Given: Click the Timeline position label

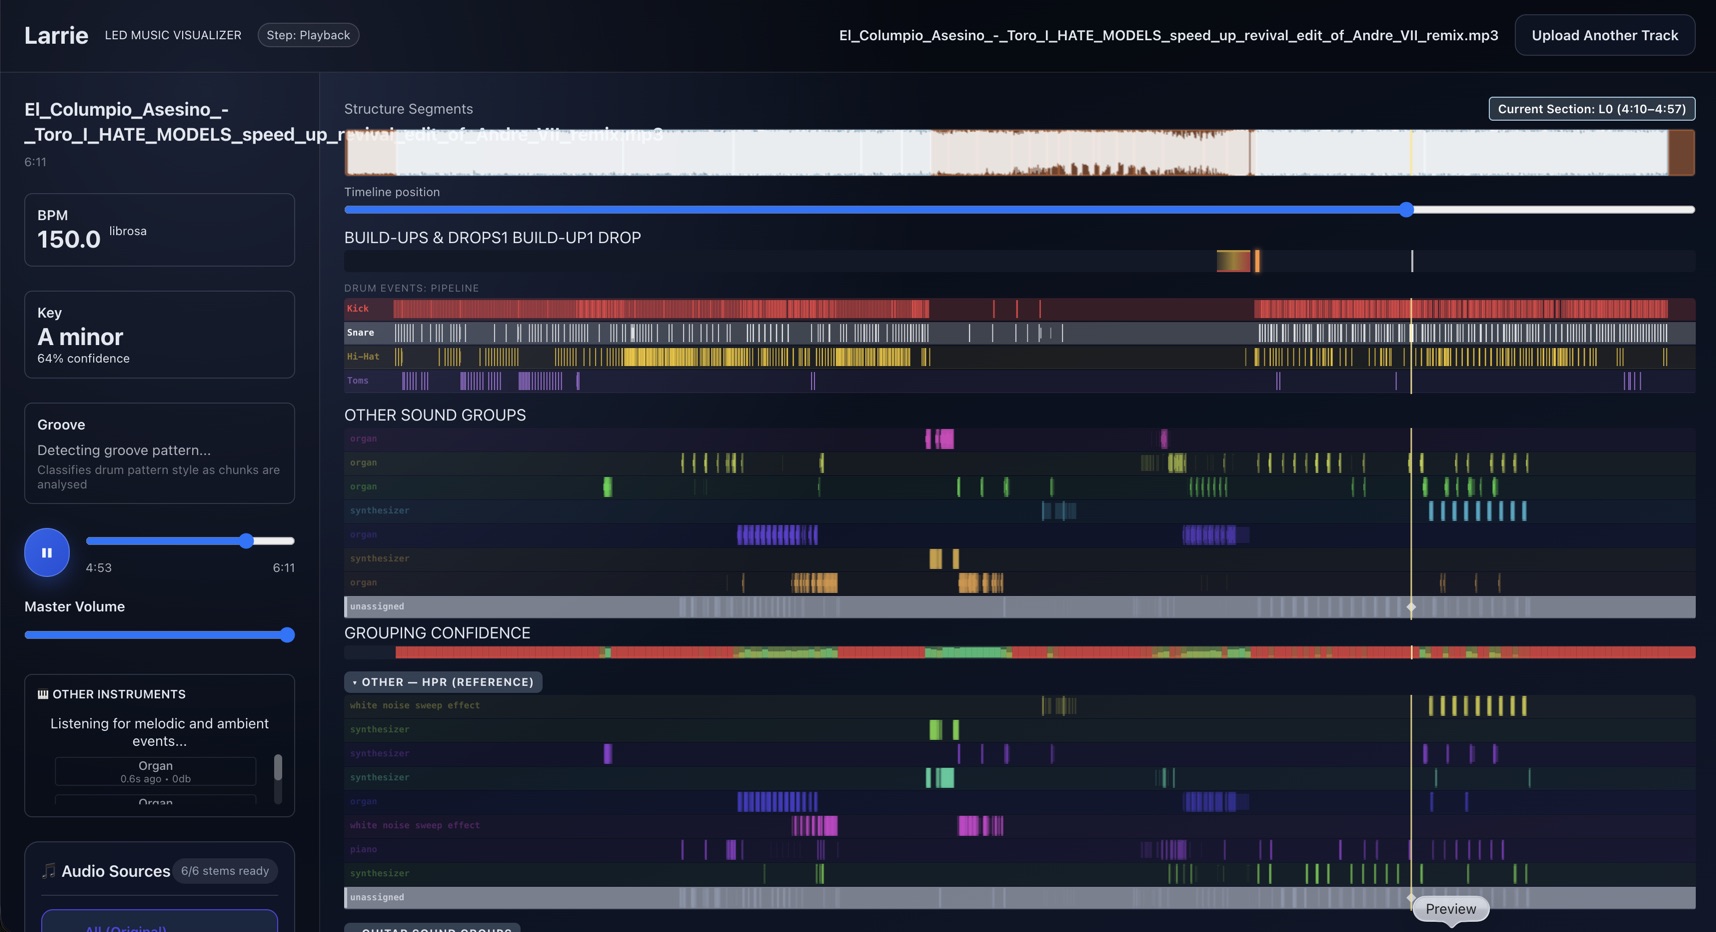Looking at the screenshot, I should pos(392,192).
